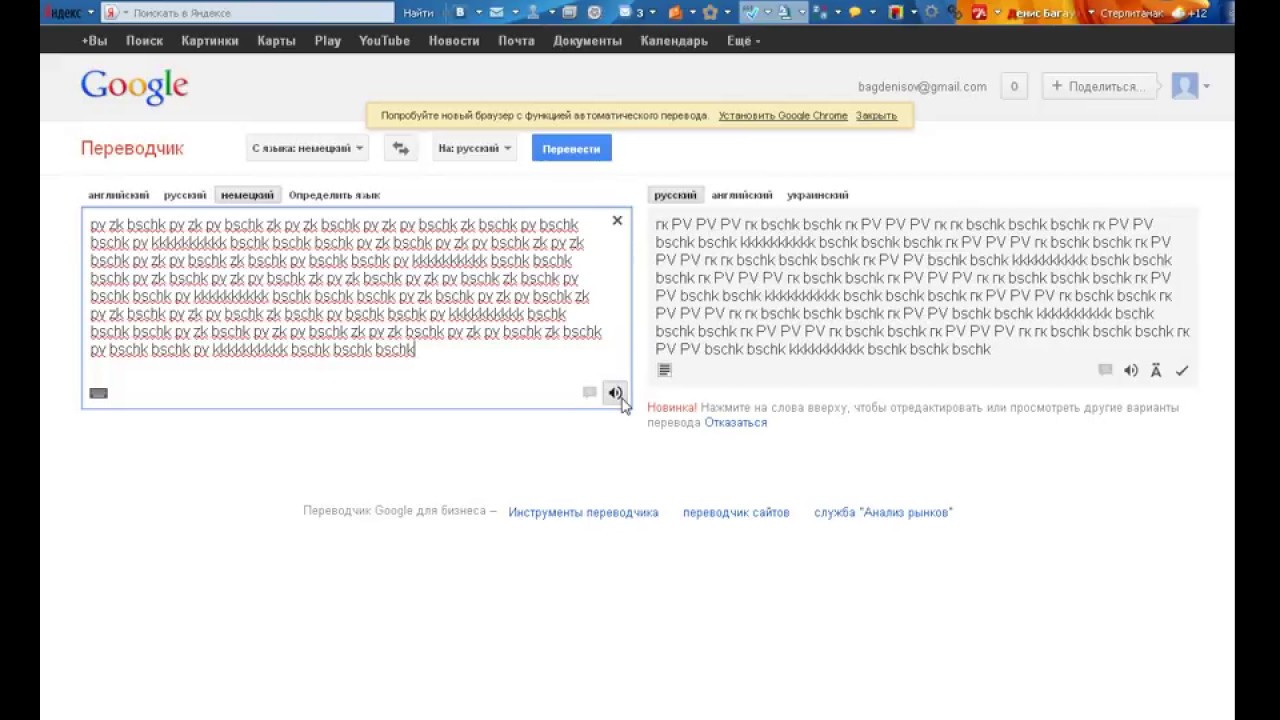Open Карты in the Google bar

276,41
